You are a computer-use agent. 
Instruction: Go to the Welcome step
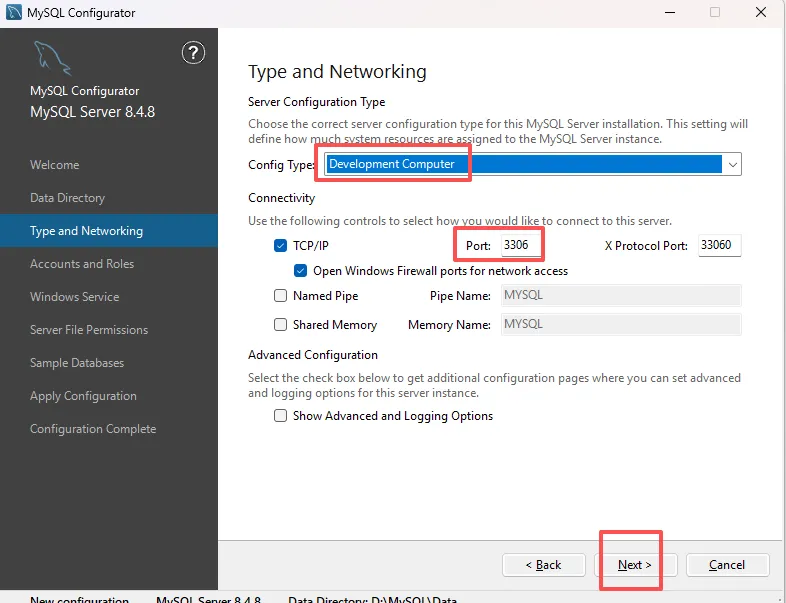coord(54,165)
